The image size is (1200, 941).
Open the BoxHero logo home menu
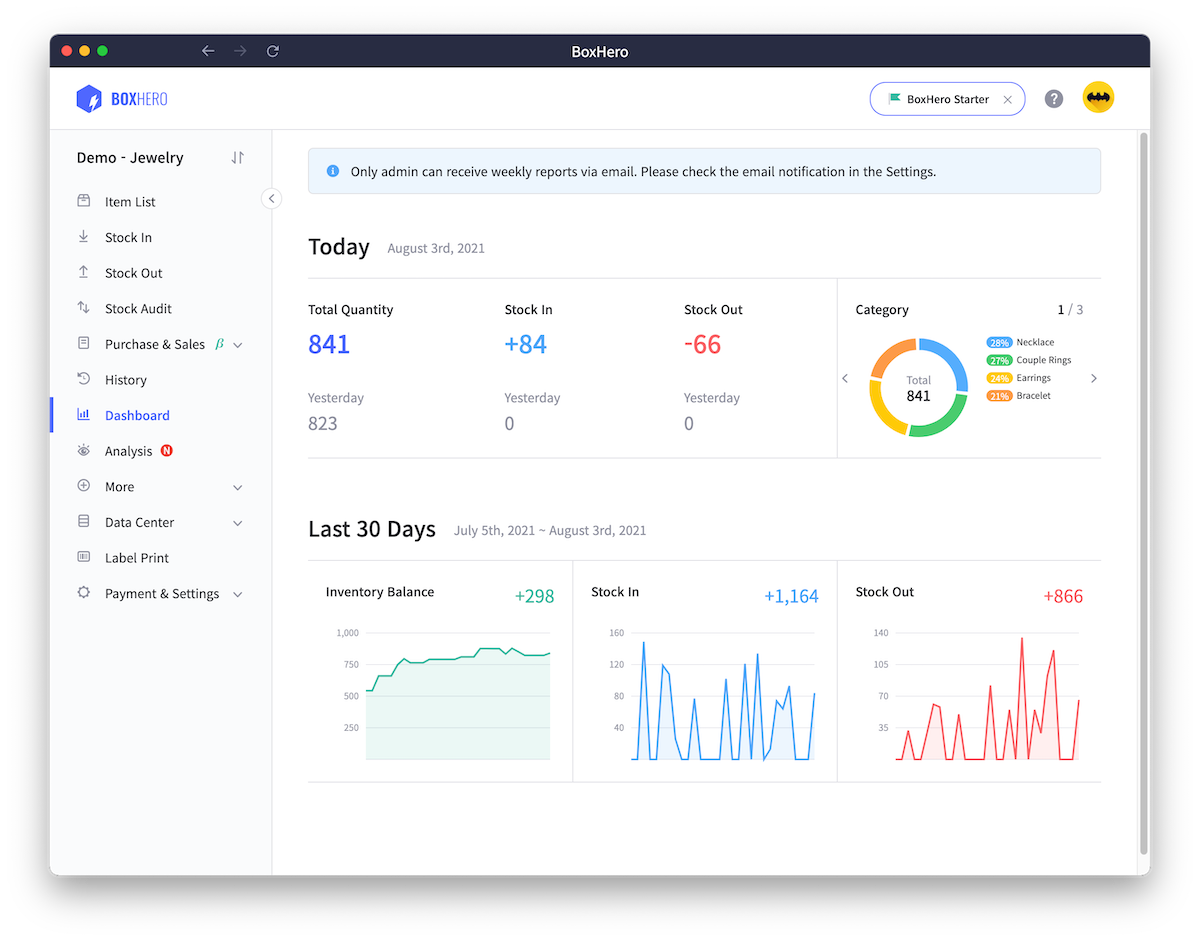[122, 97]
